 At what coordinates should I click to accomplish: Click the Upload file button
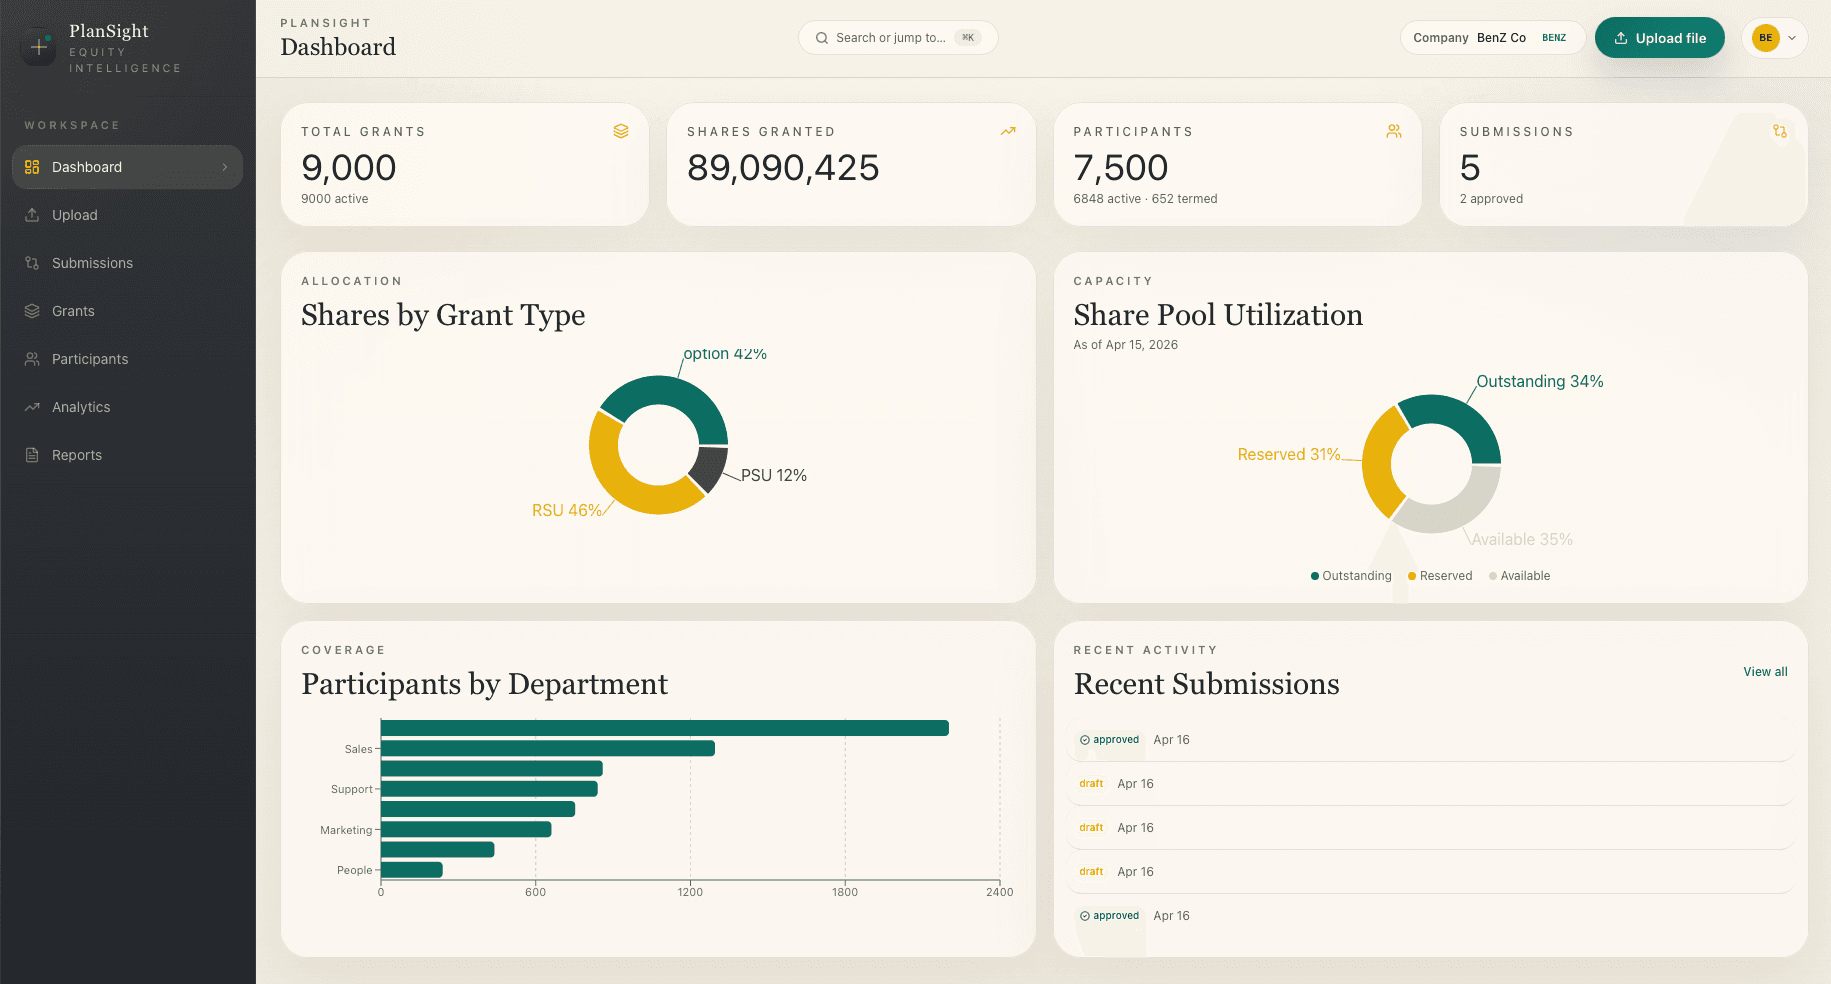1659,37
